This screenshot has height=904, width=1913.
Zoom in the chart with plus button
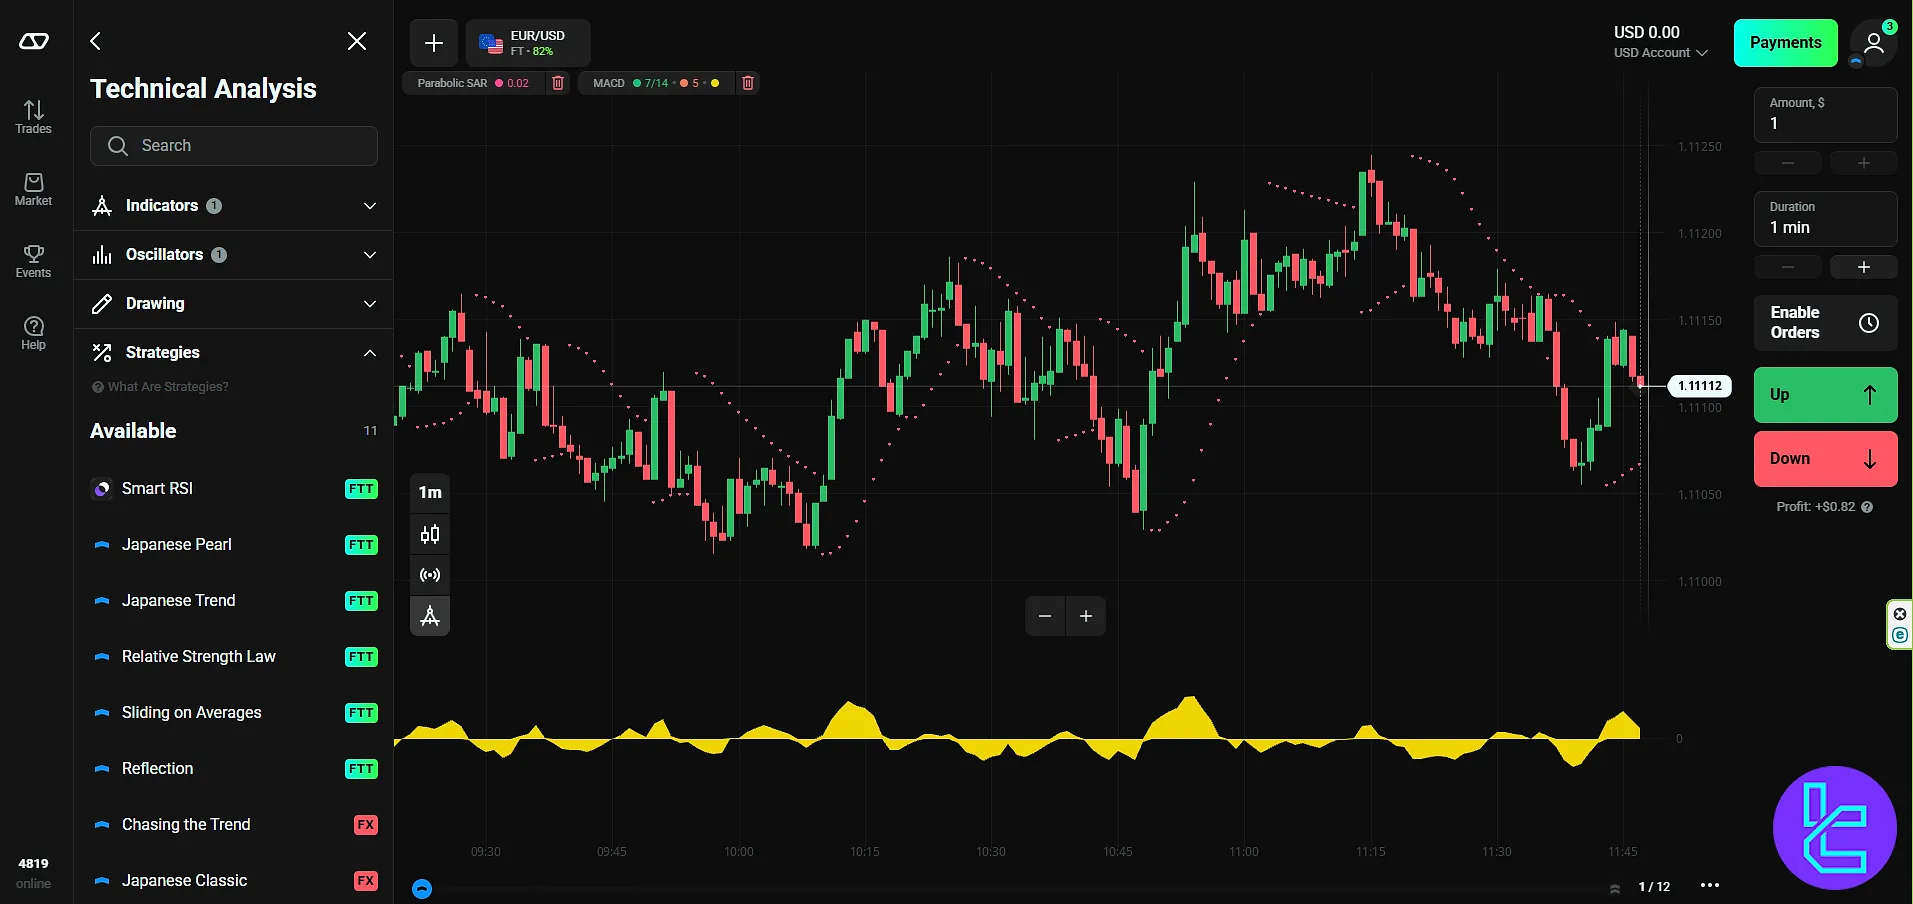point(1086,616)
